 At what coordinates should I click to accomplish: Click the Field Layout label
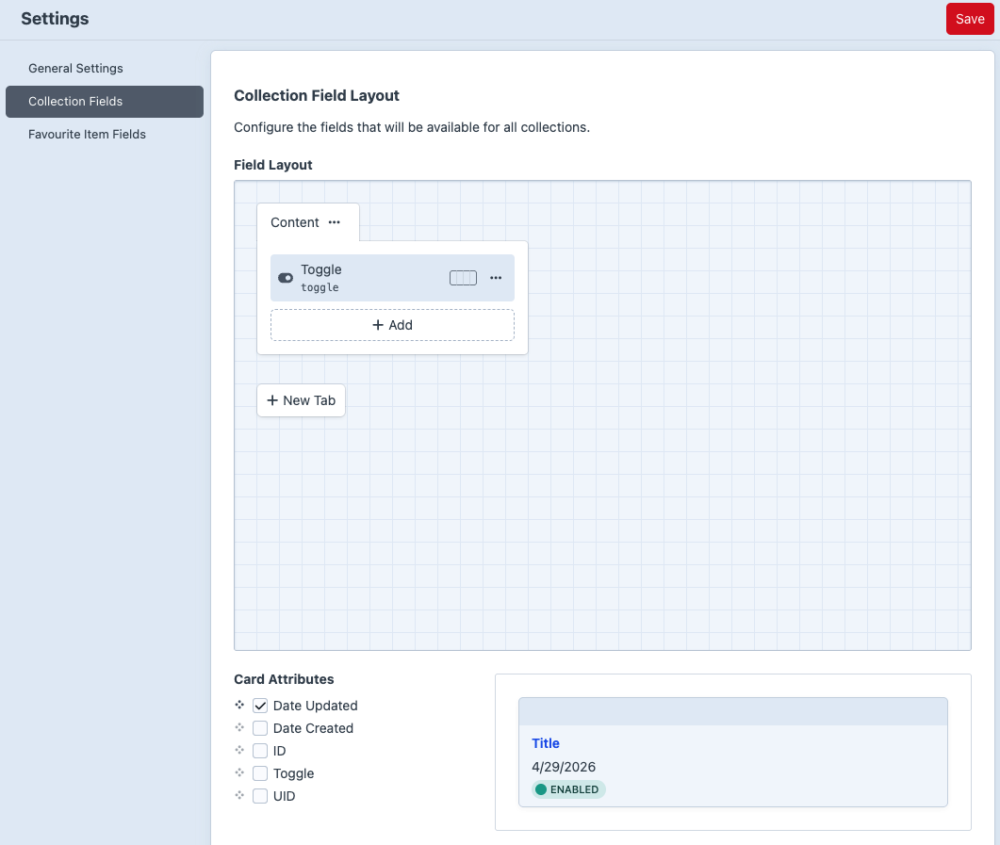coord(273,165)
